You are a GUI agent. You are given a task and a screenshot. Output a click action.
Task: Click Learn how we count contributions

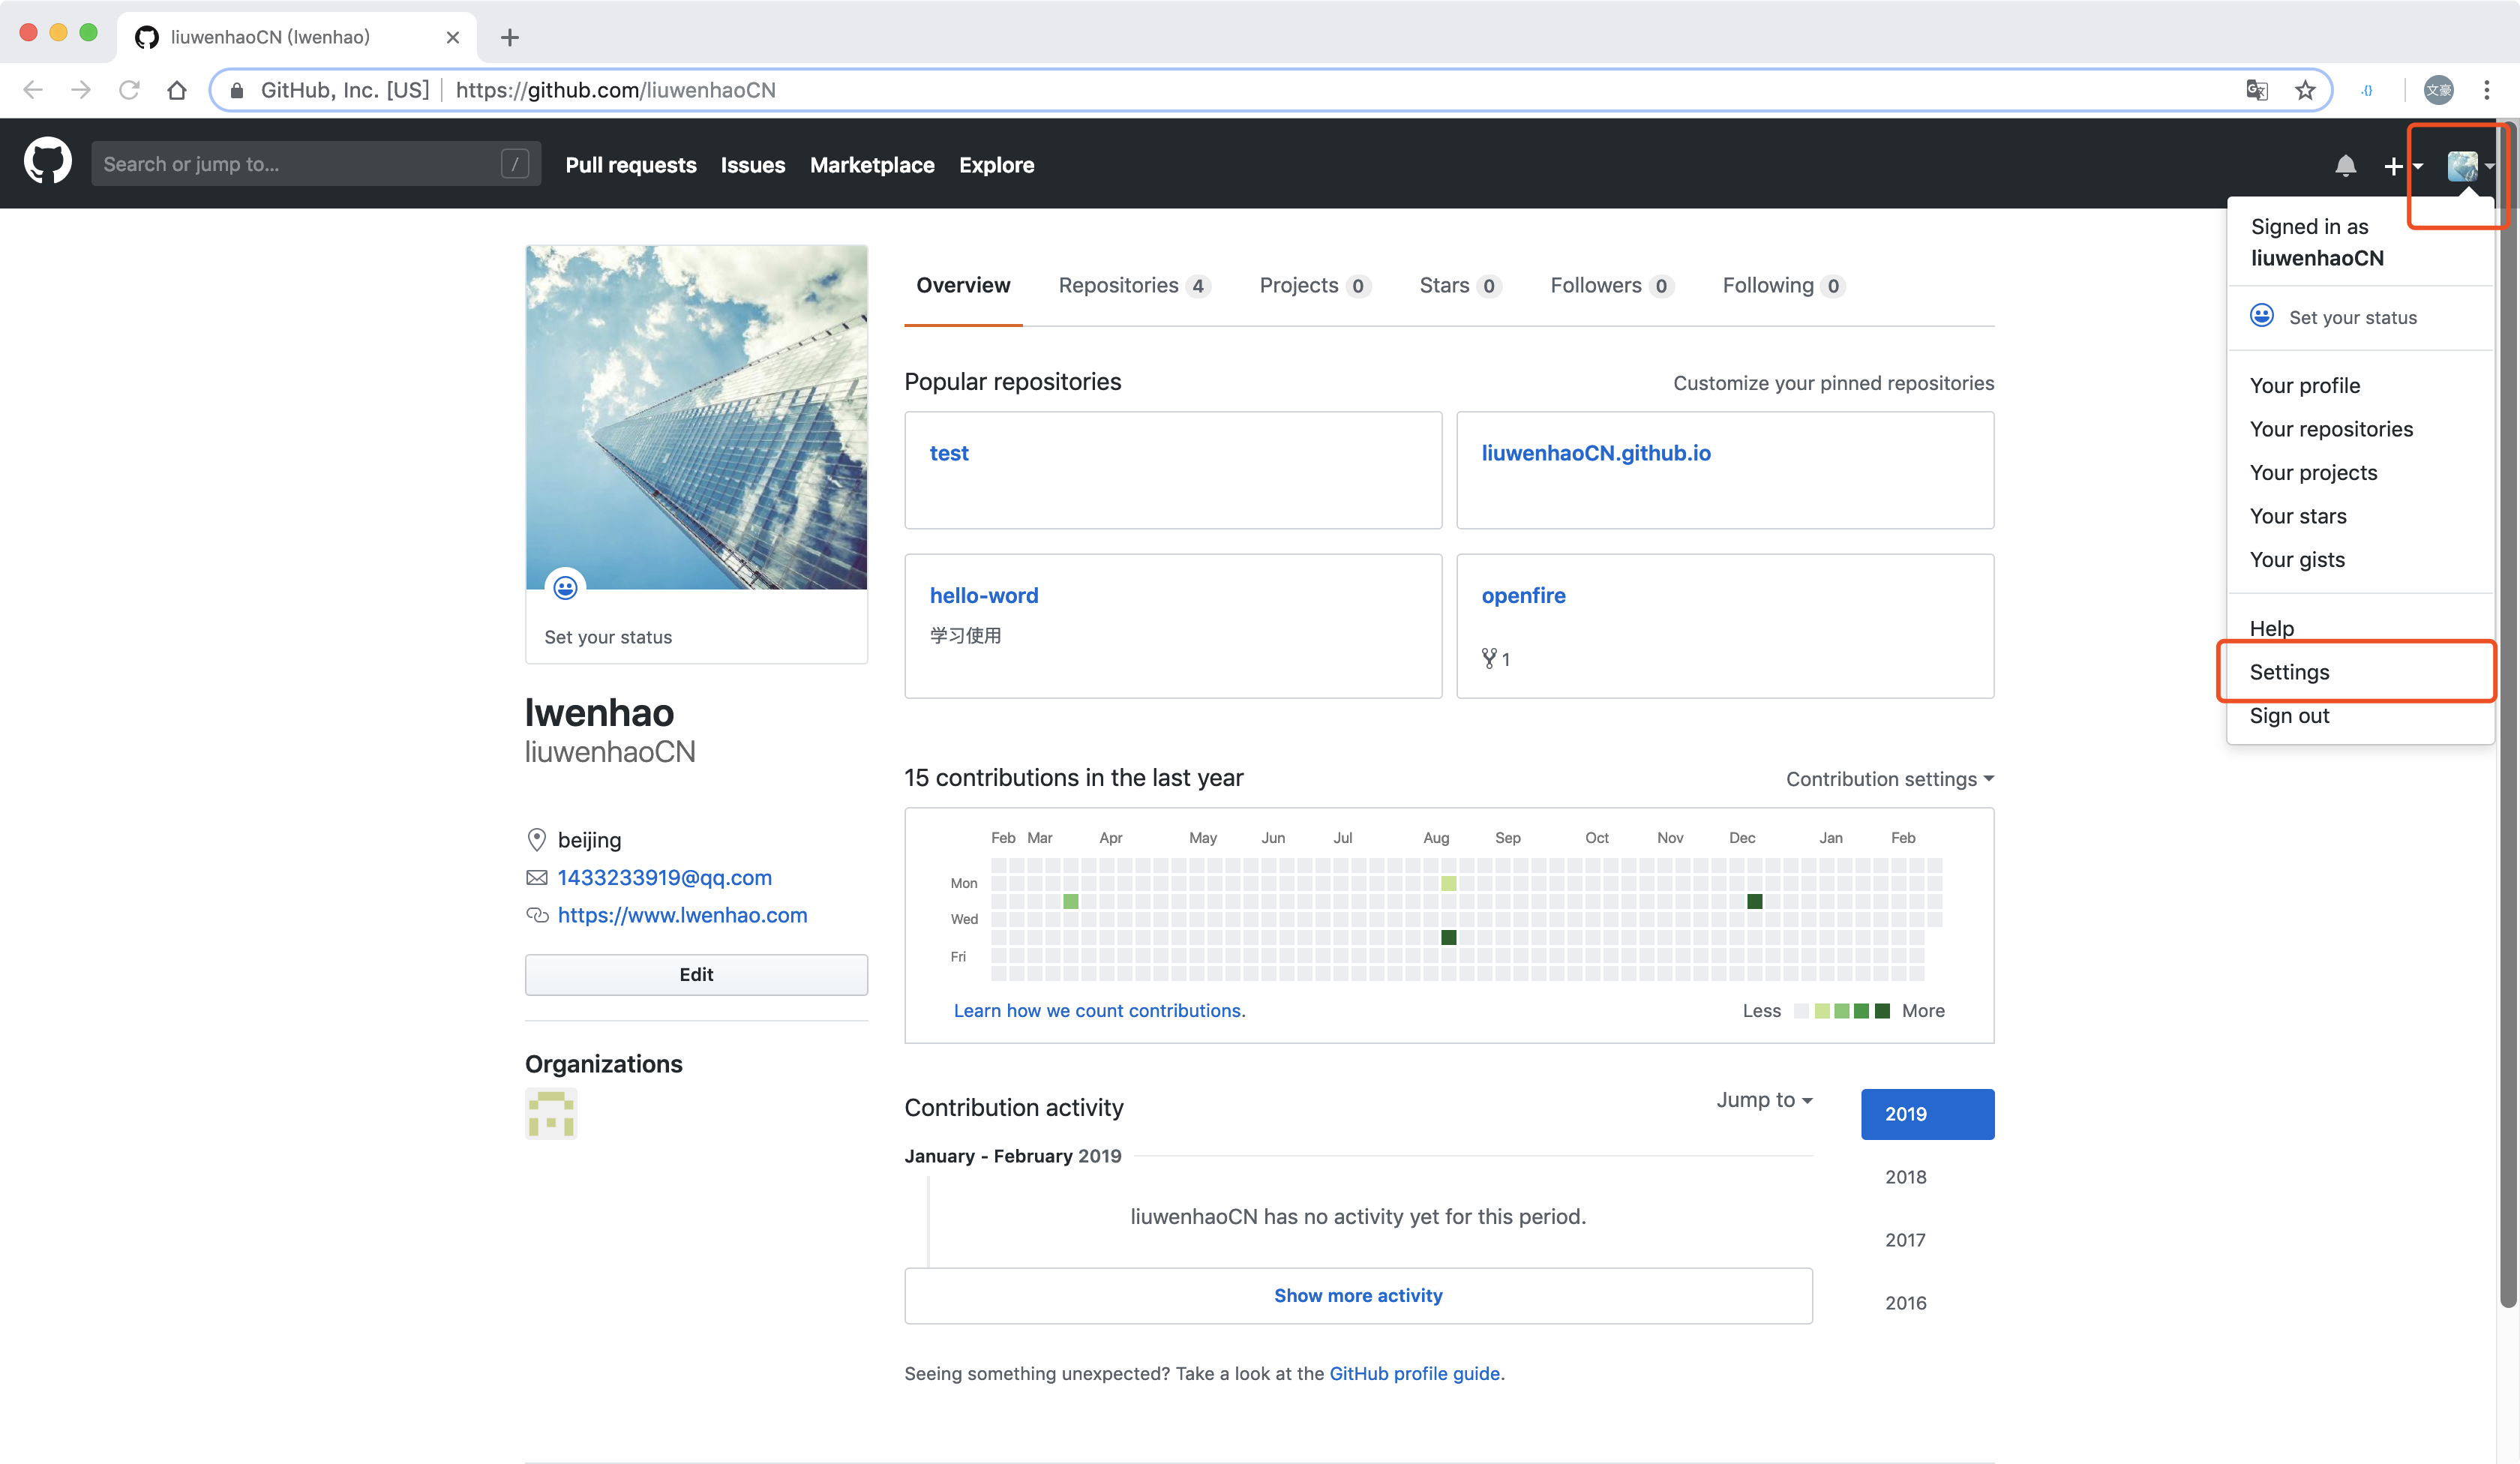(x=1099, y=1010)
